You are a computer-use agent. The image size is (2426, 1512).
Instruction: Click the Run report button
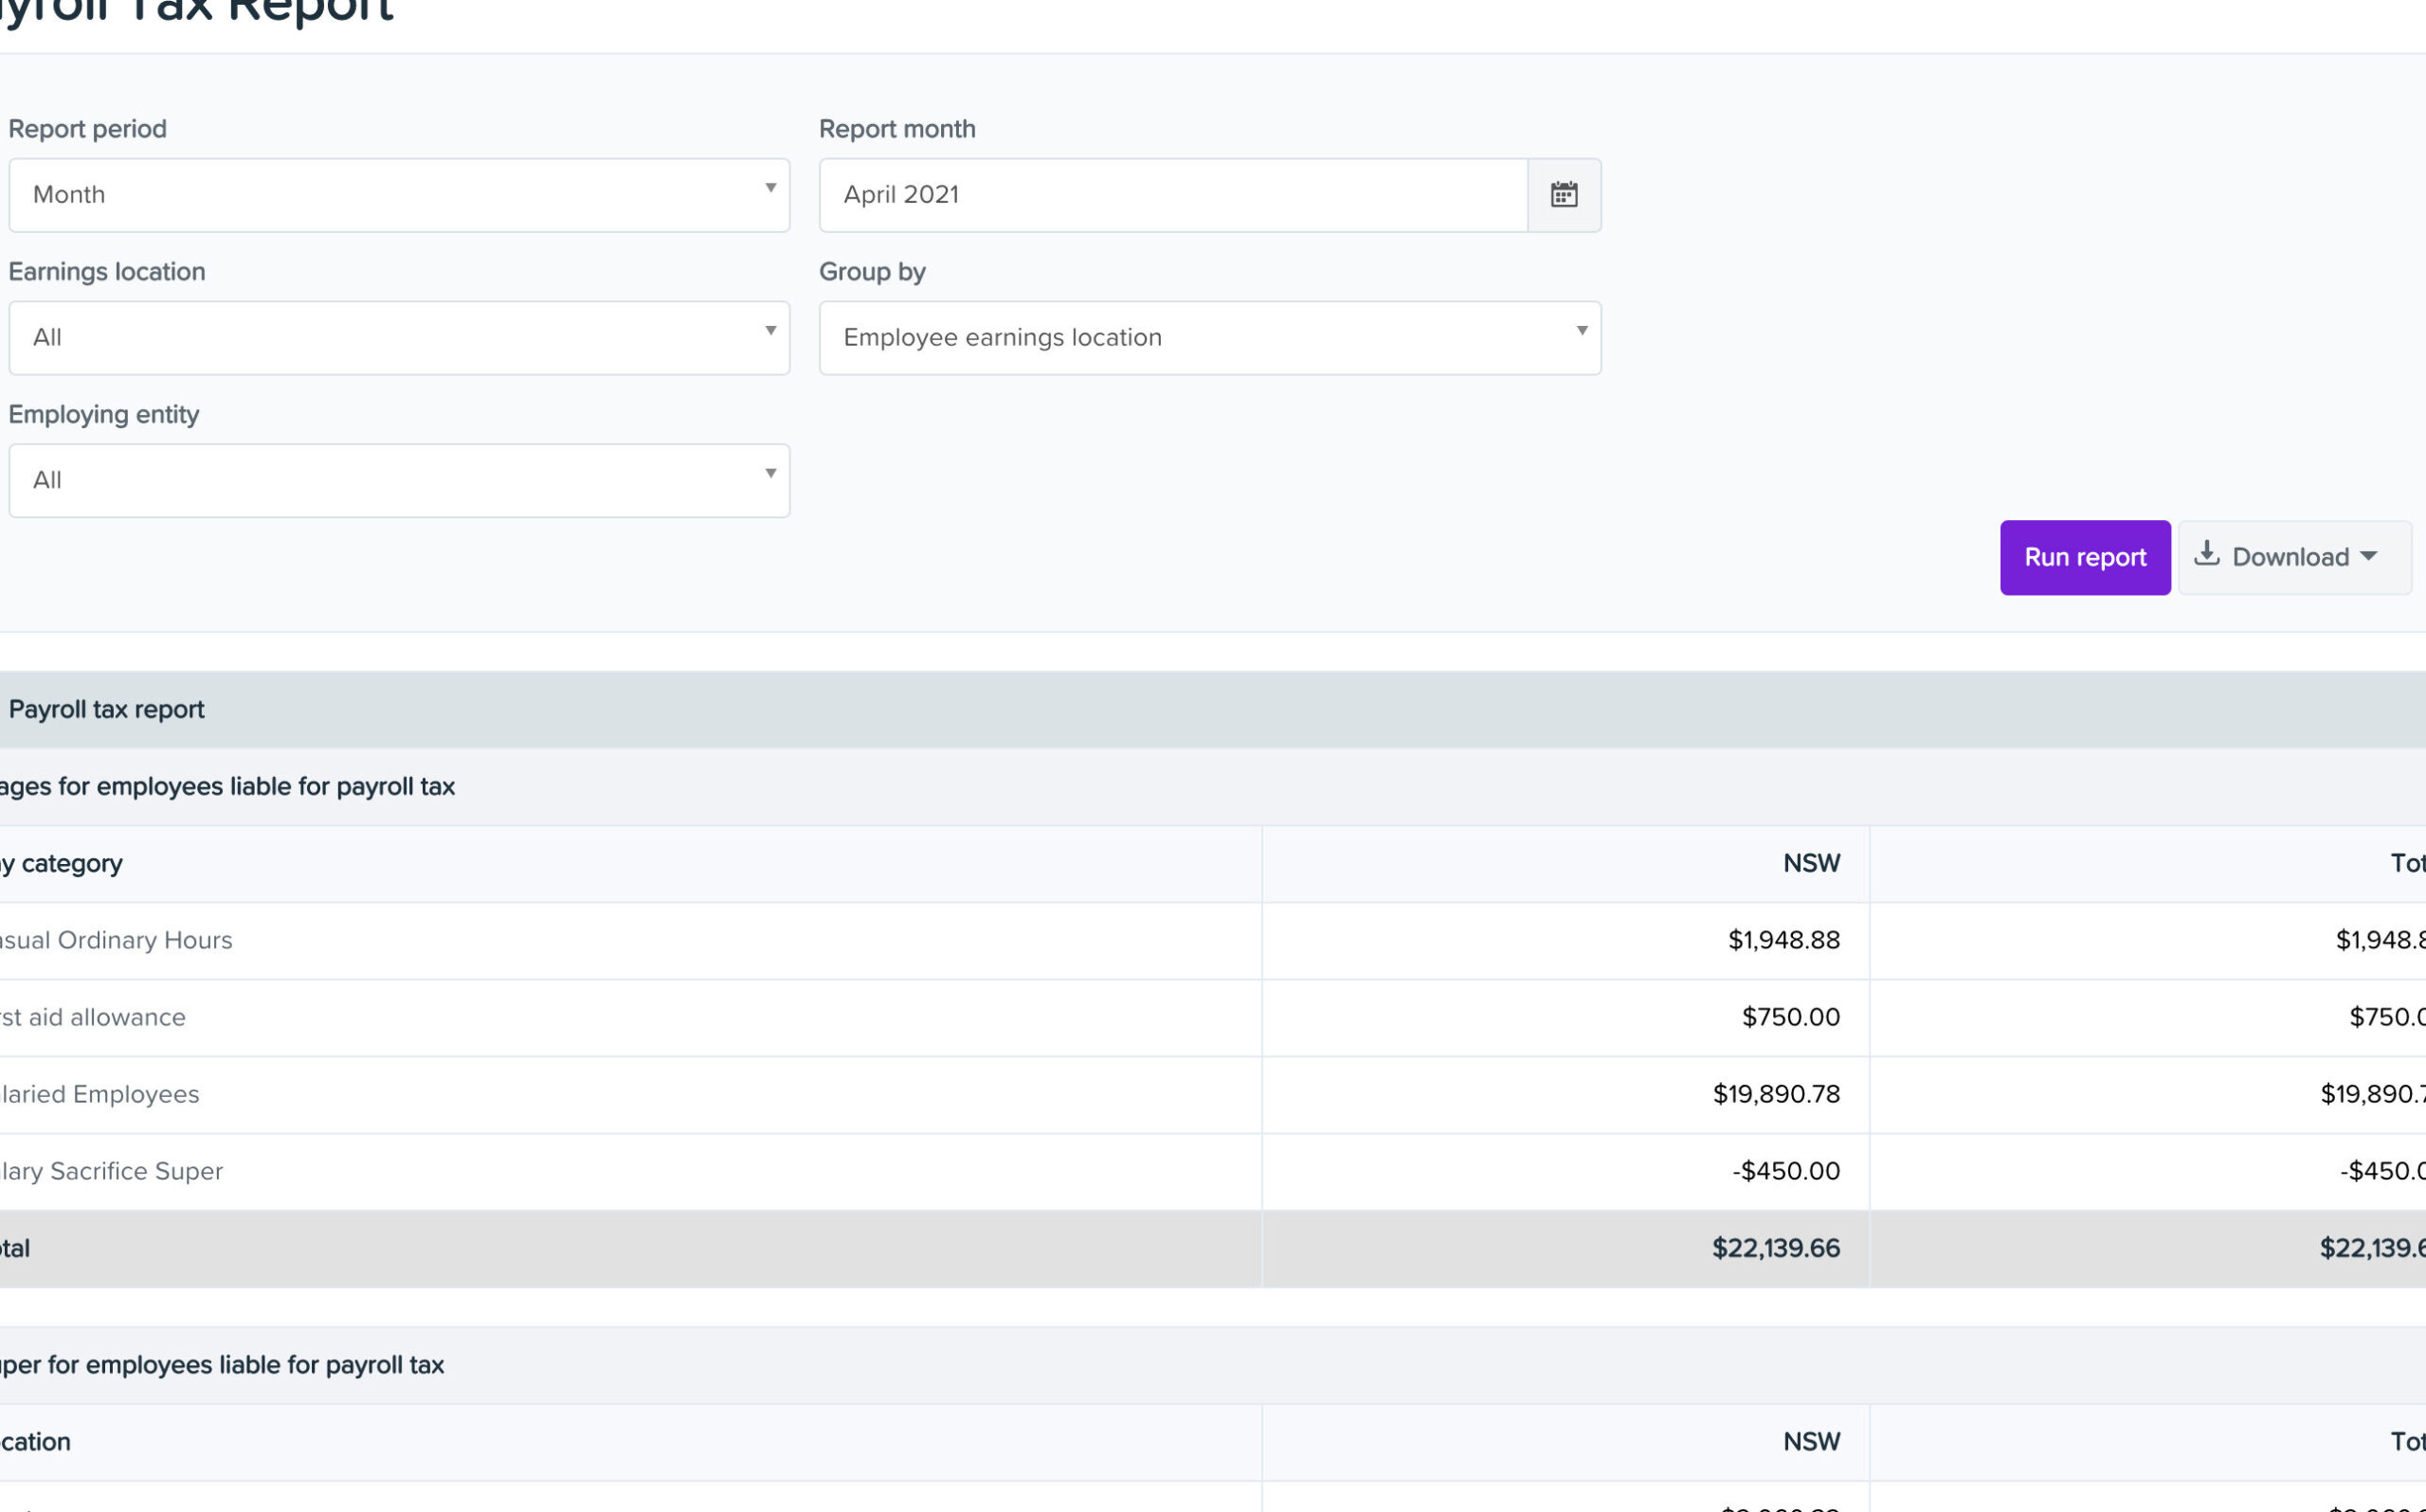(2085, 558)
